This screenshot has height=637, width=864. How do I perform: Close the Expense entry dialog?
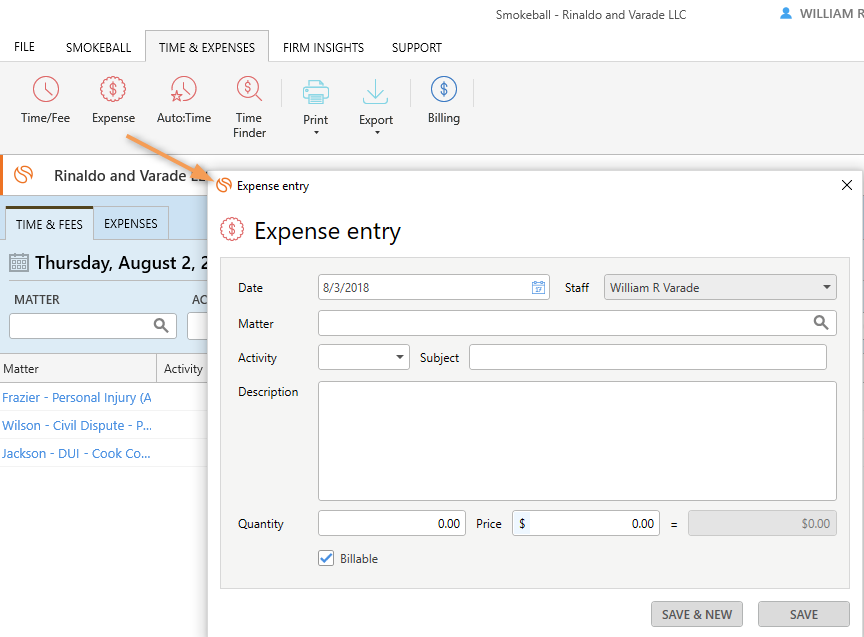click(x=847, y=185)
